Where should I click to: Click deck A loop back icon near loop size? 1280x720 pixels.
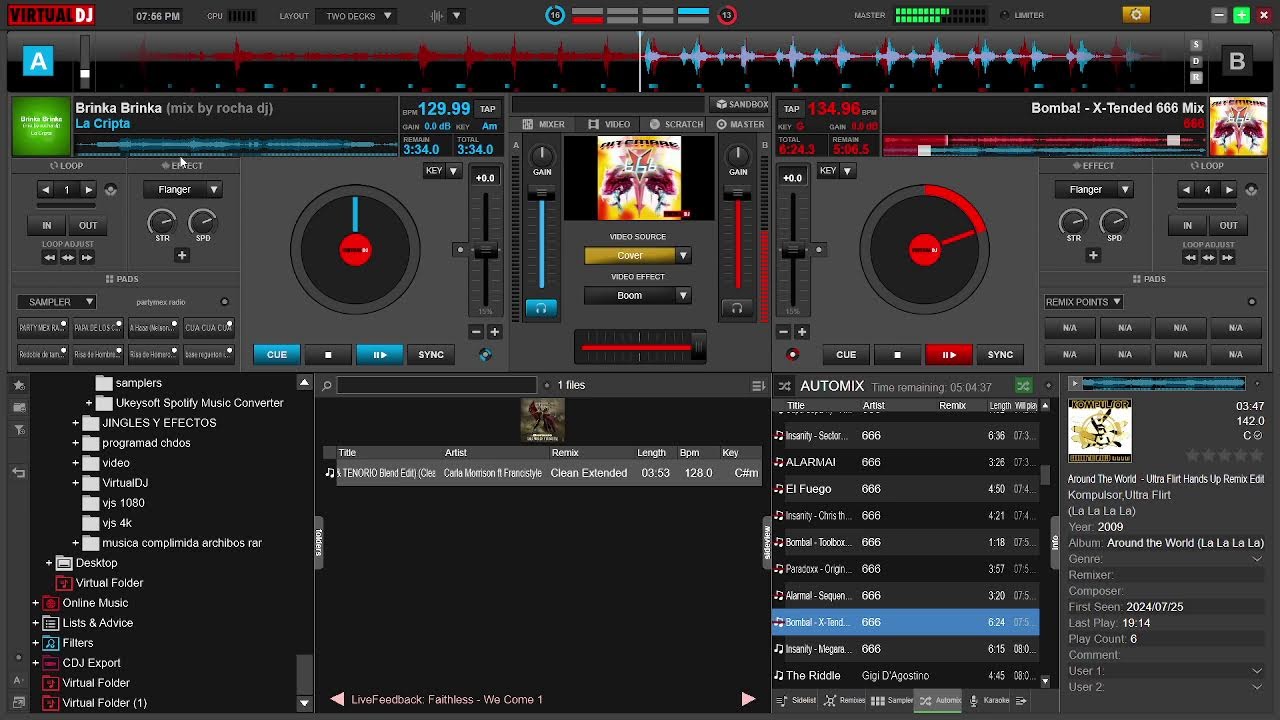click(110, 189)
